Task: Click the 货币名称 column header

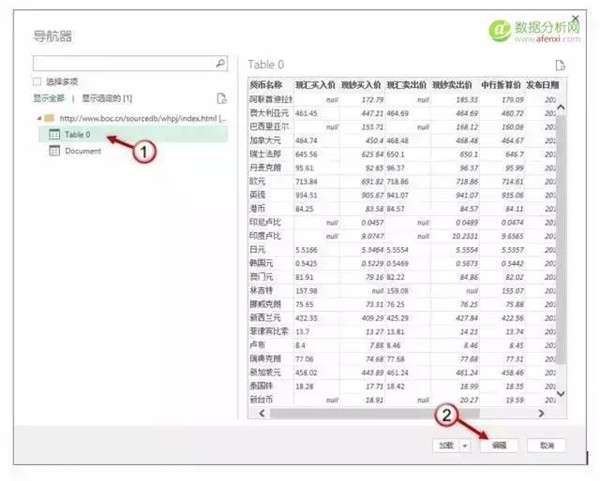Action: [x=266, y=85]
